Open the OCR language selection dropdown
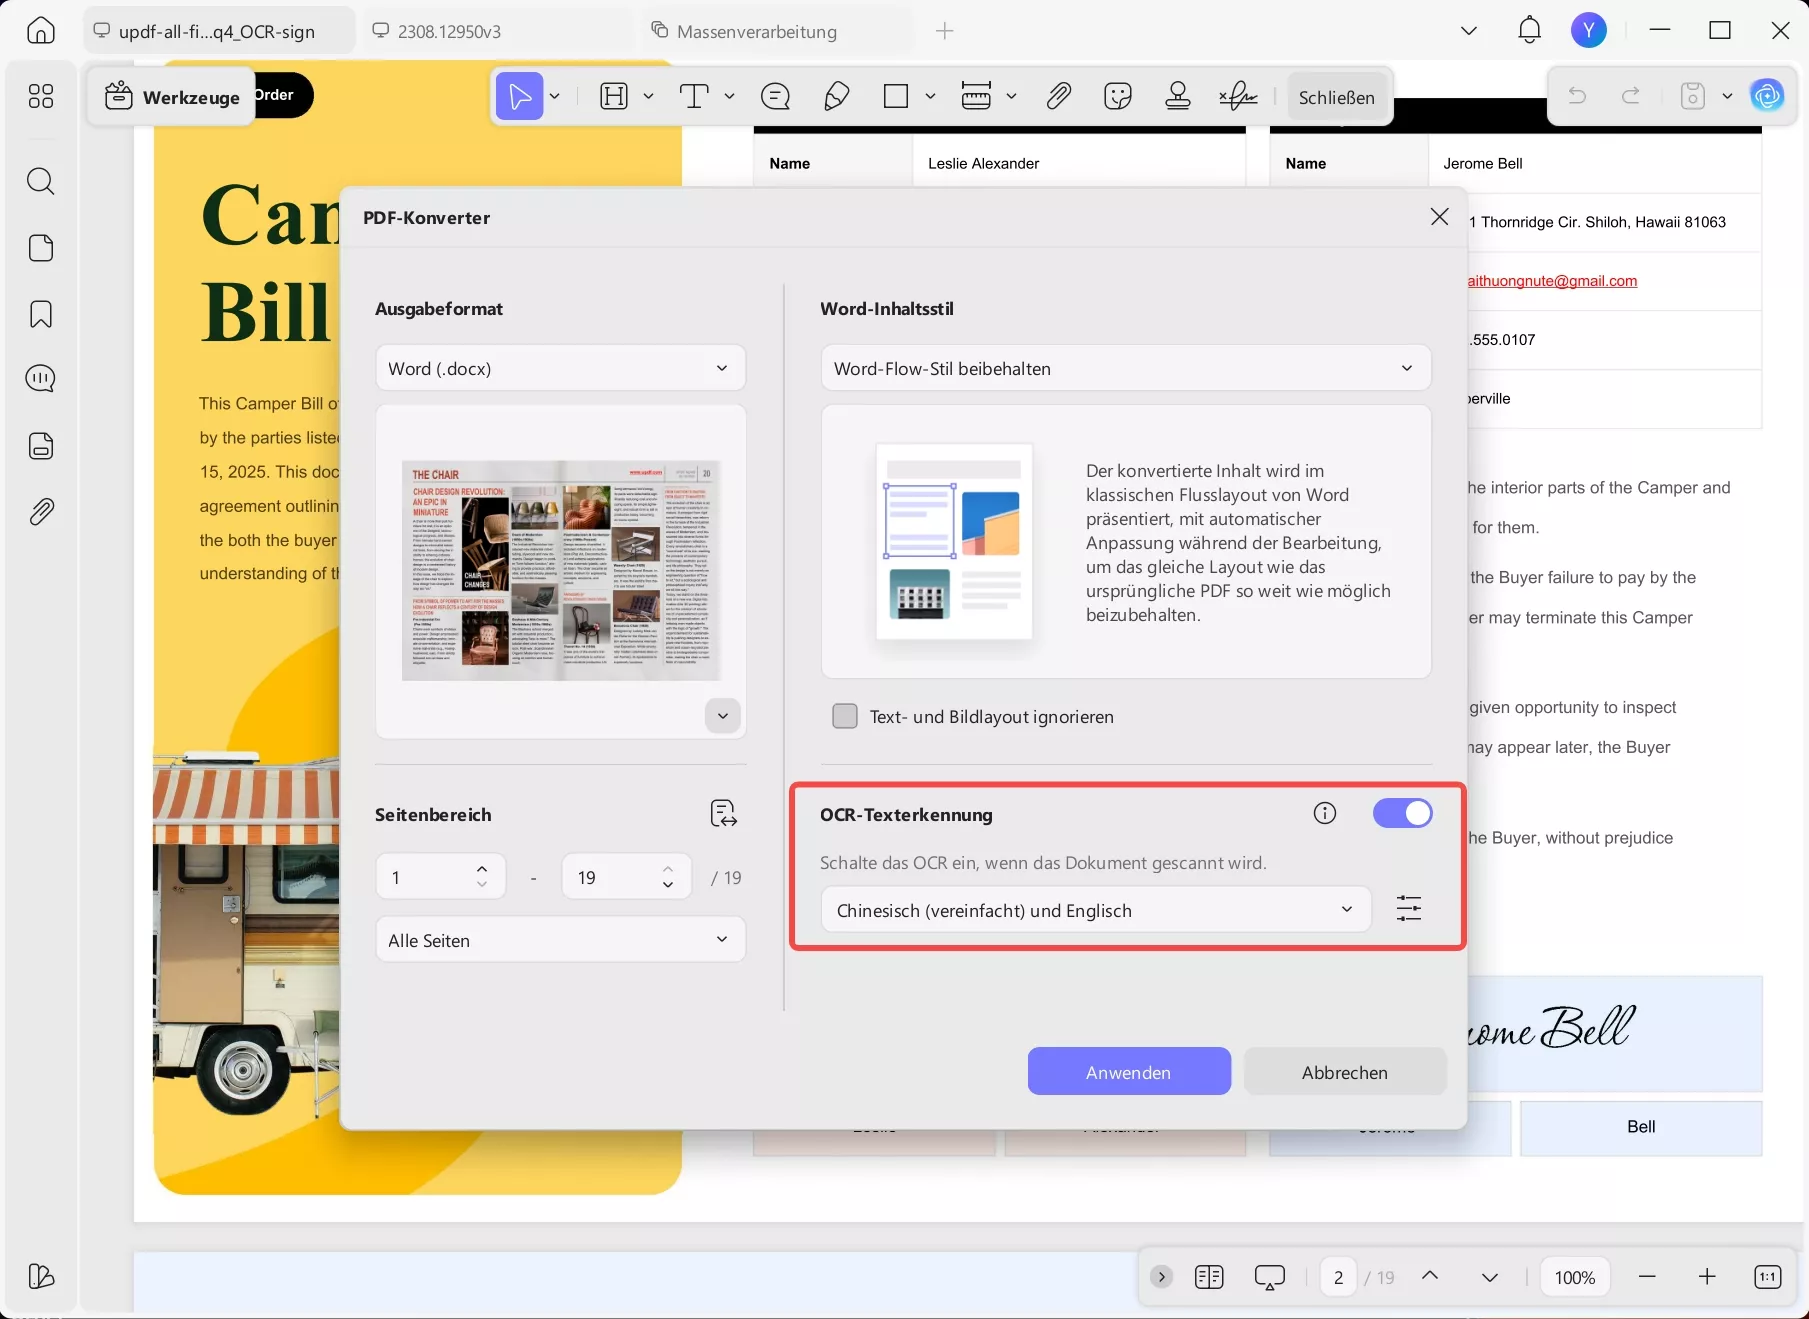The height and width of the screenshot is (1319, 1809). tap(1095, 909)
